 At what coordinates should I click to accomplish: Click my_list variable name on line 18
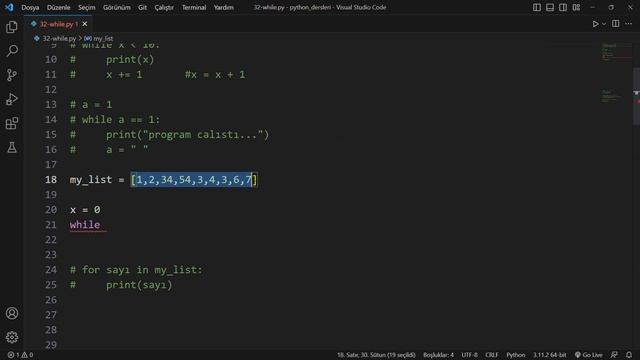tap(91, 180)
